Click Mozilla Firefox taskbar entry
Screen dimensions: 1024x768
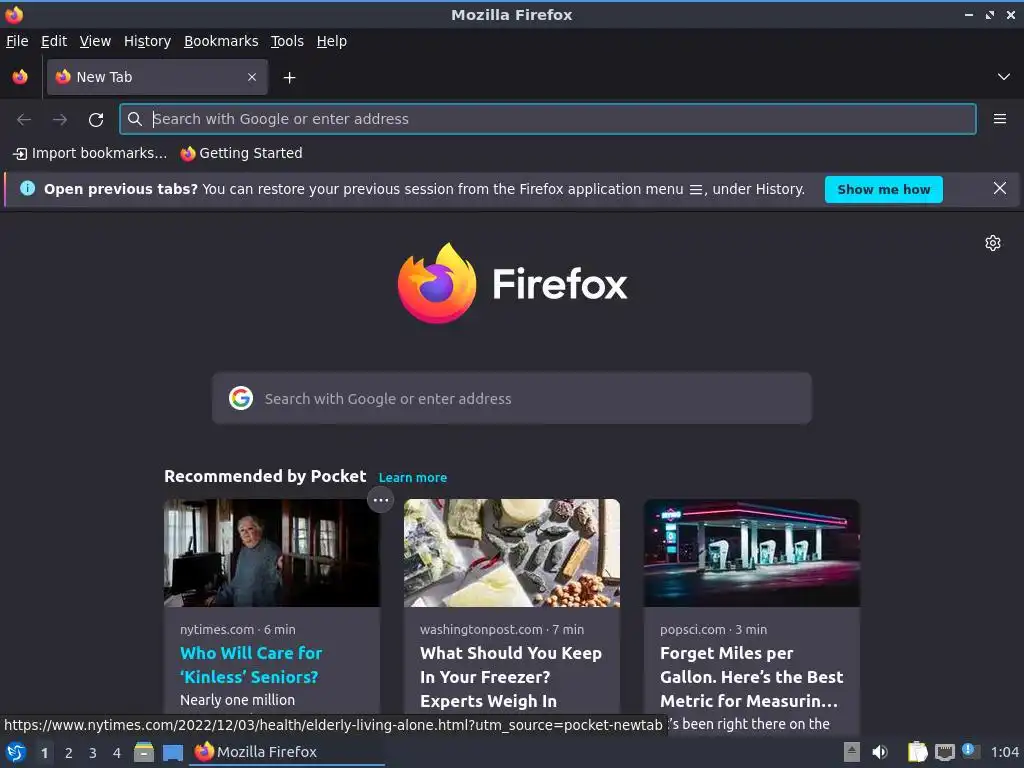point(287,752)
